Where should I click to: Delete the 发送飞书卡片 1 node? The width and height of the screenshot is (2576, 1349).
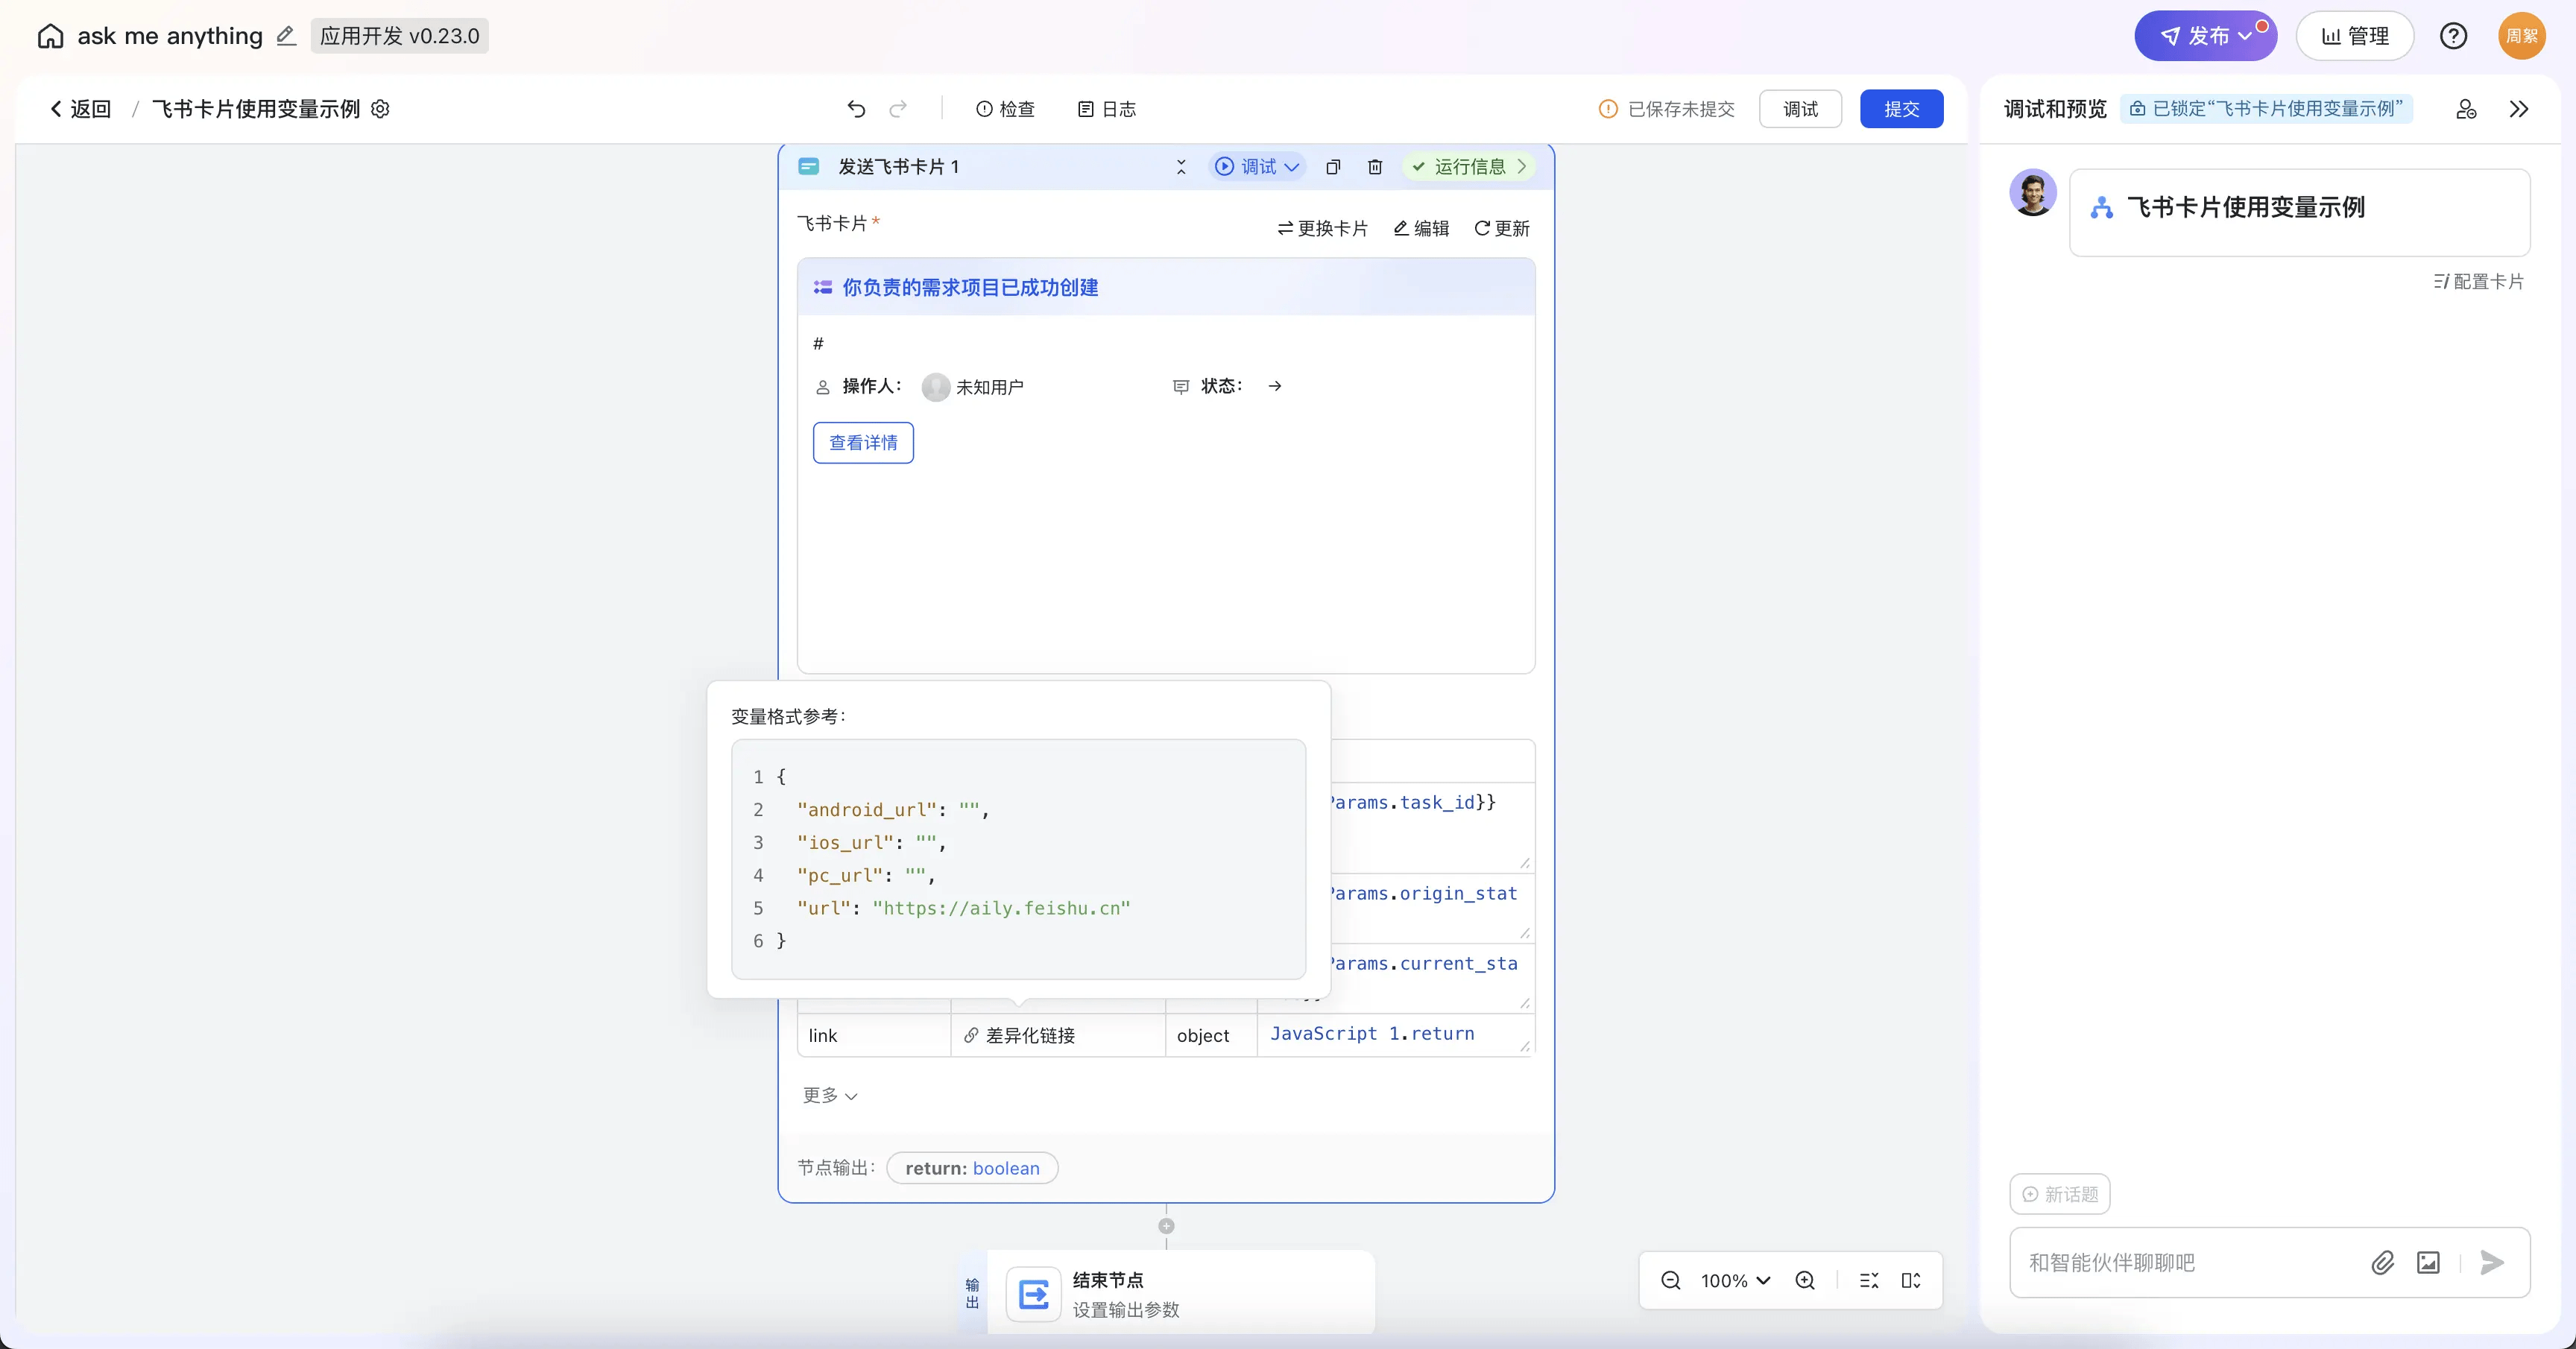(x=1375, y=167)
